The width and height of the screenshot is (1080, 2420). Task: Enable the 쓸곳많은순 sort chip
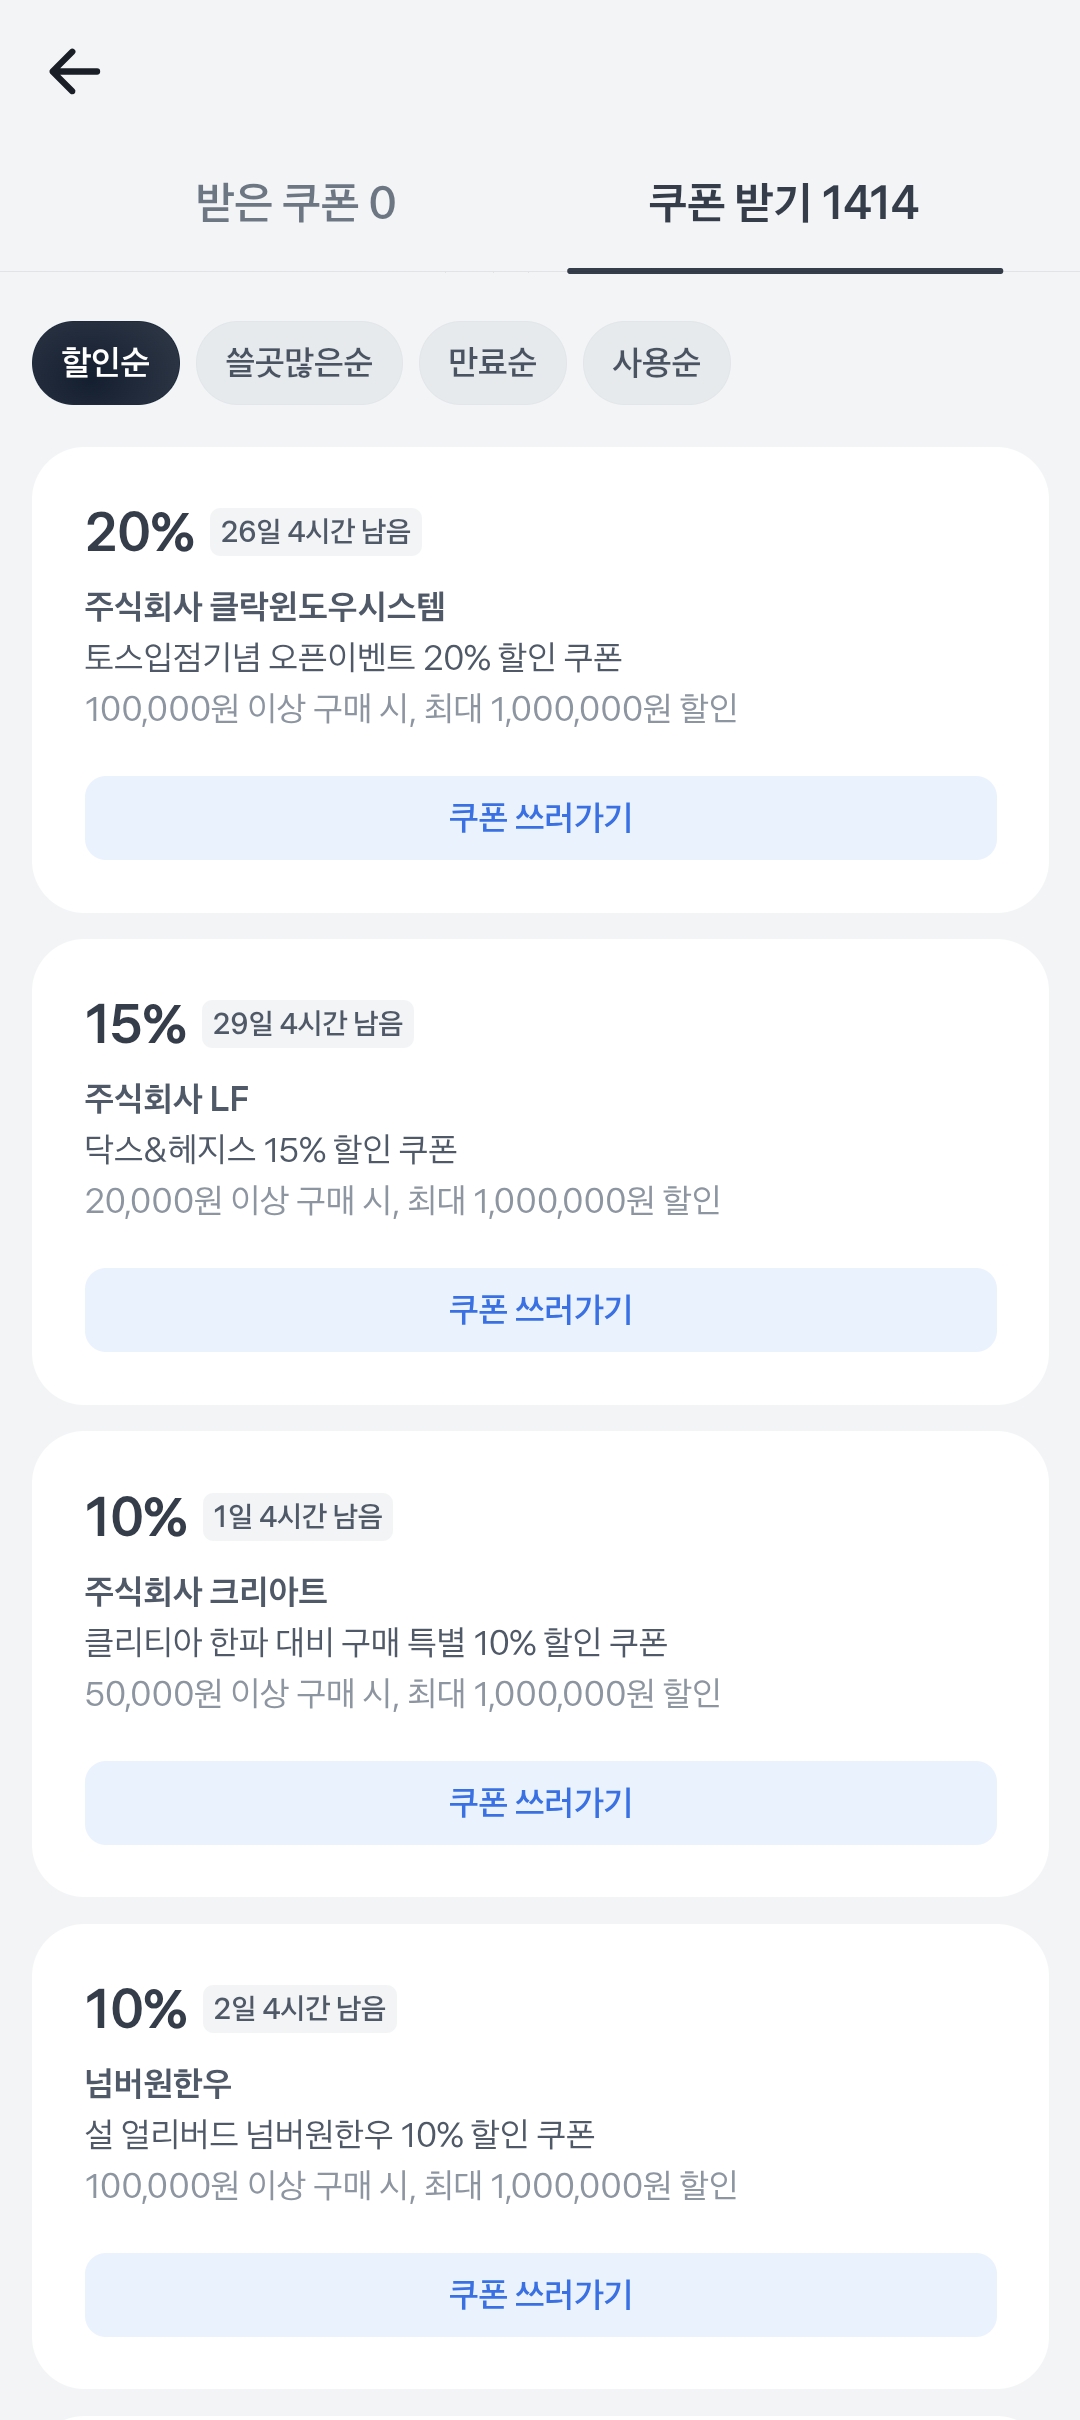point(299,362)
